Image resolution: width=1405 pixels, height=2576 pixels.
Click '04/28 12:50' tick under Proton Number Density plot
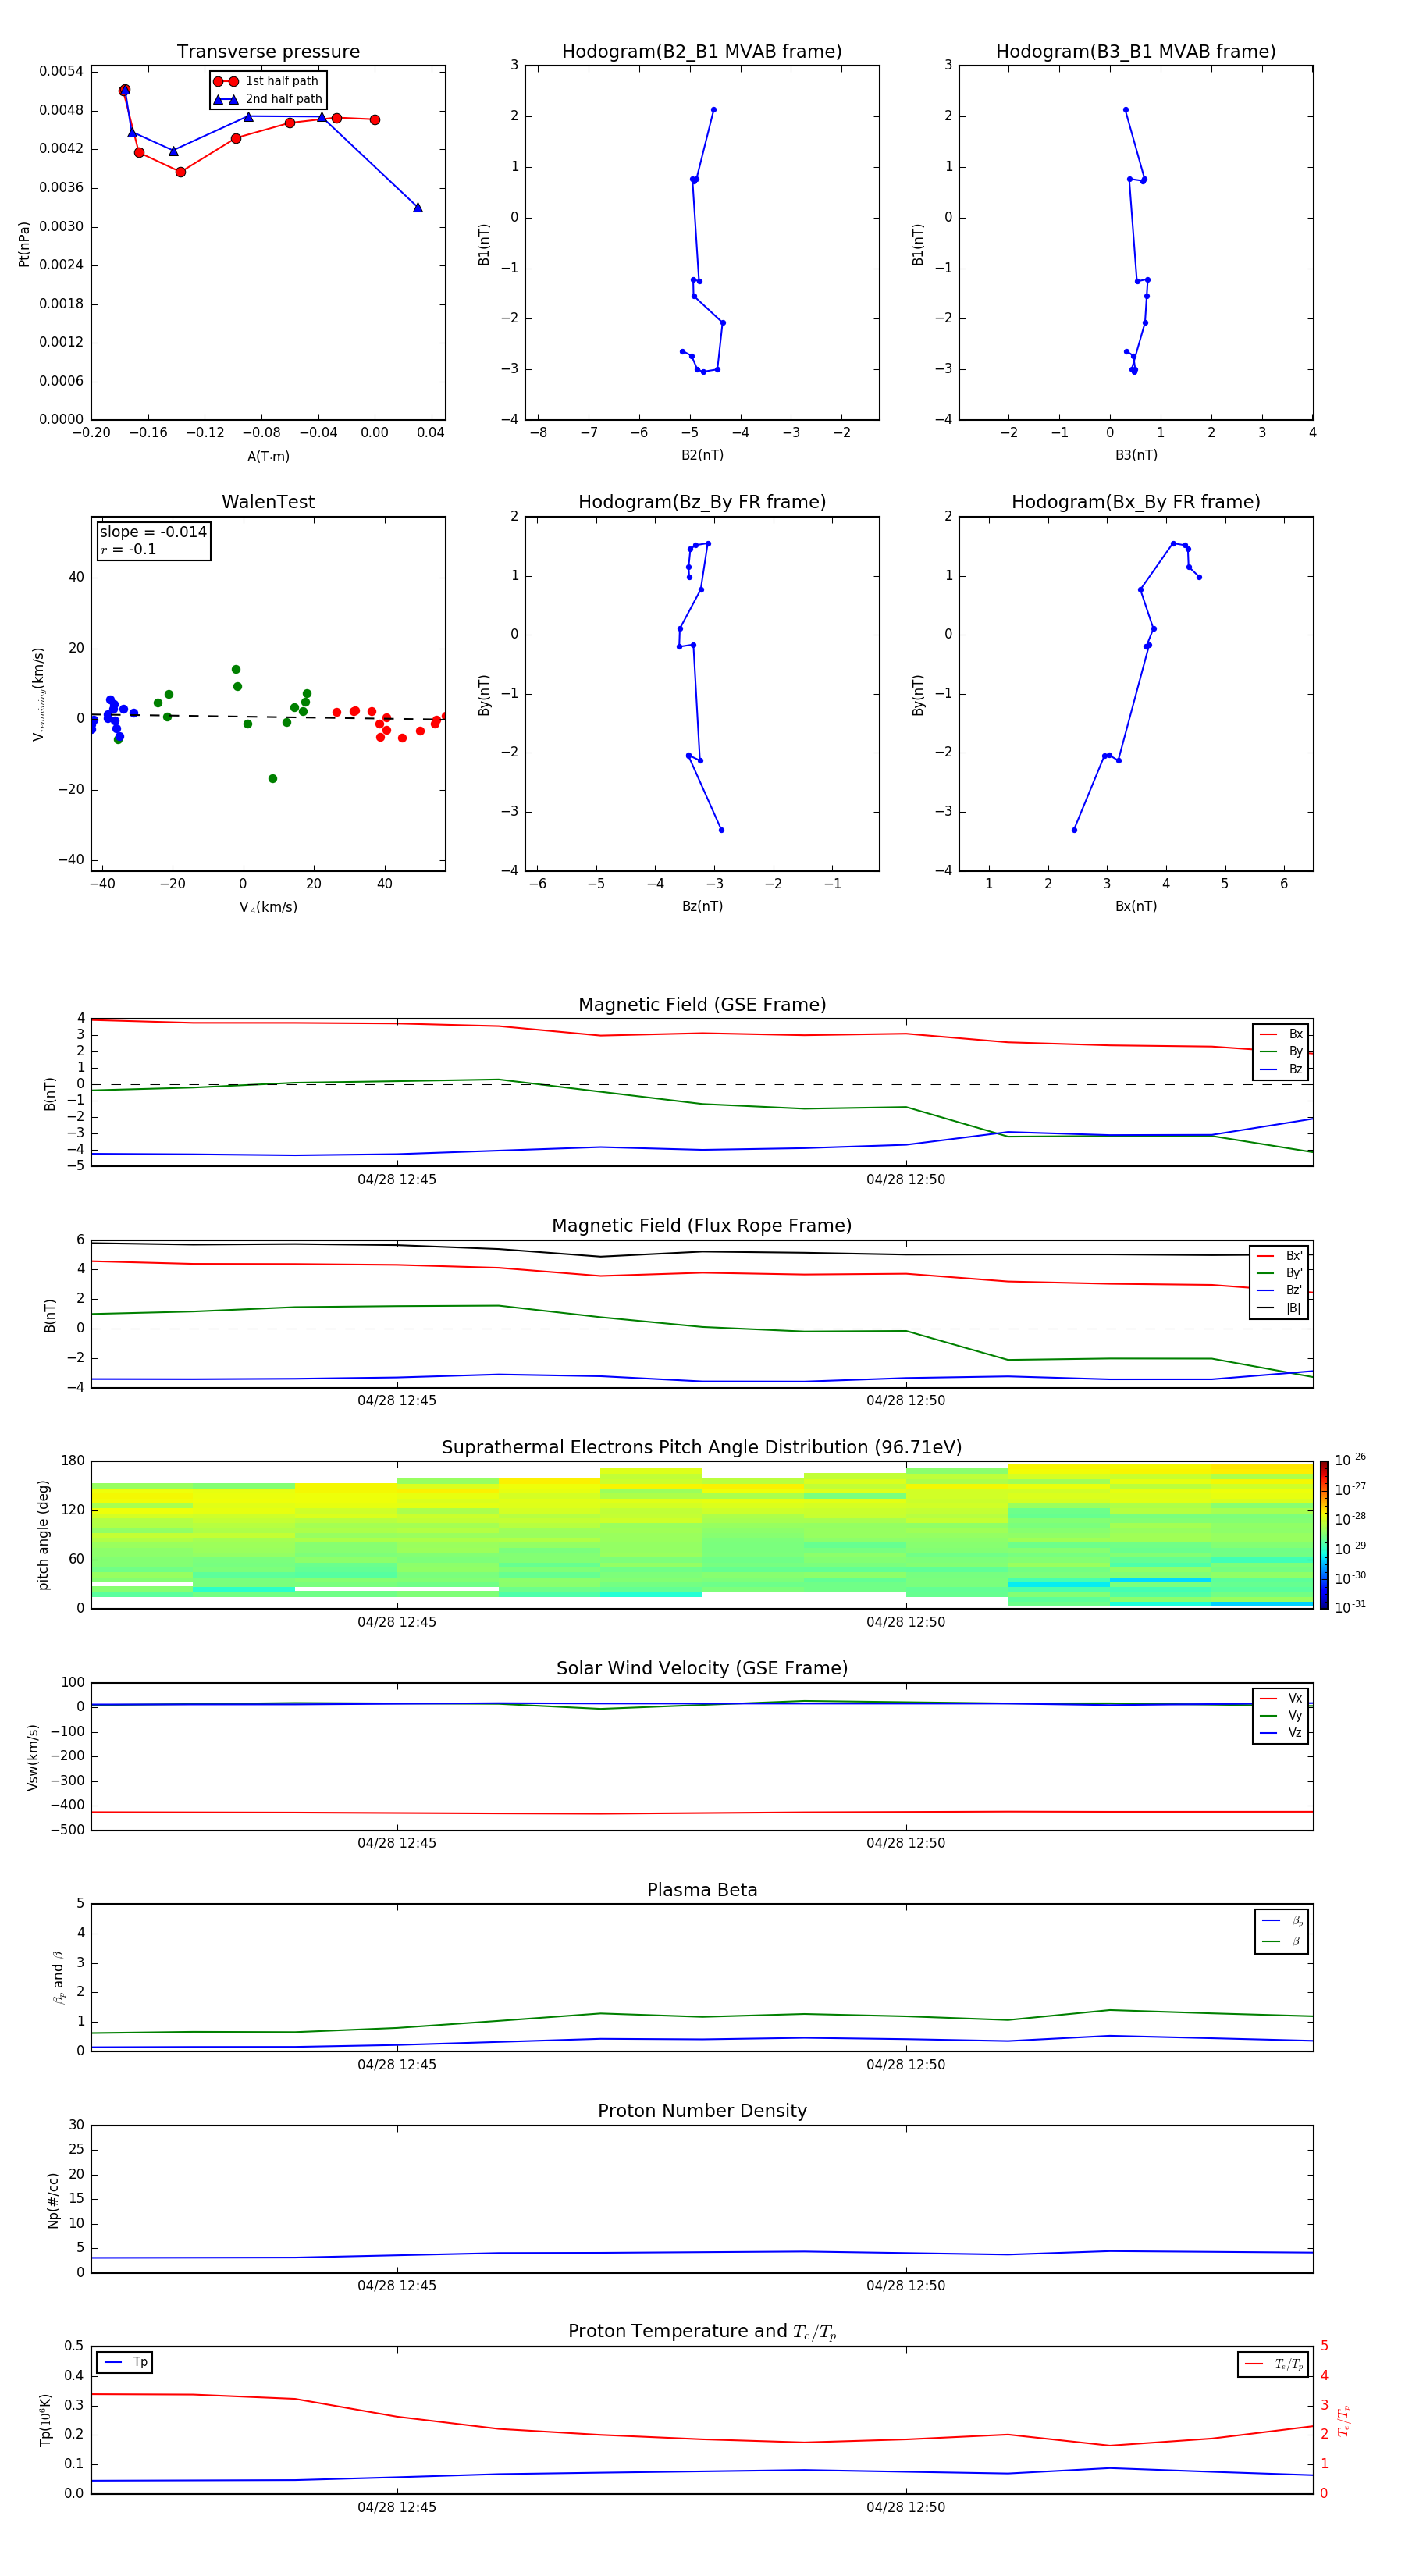click(906, 2285)
